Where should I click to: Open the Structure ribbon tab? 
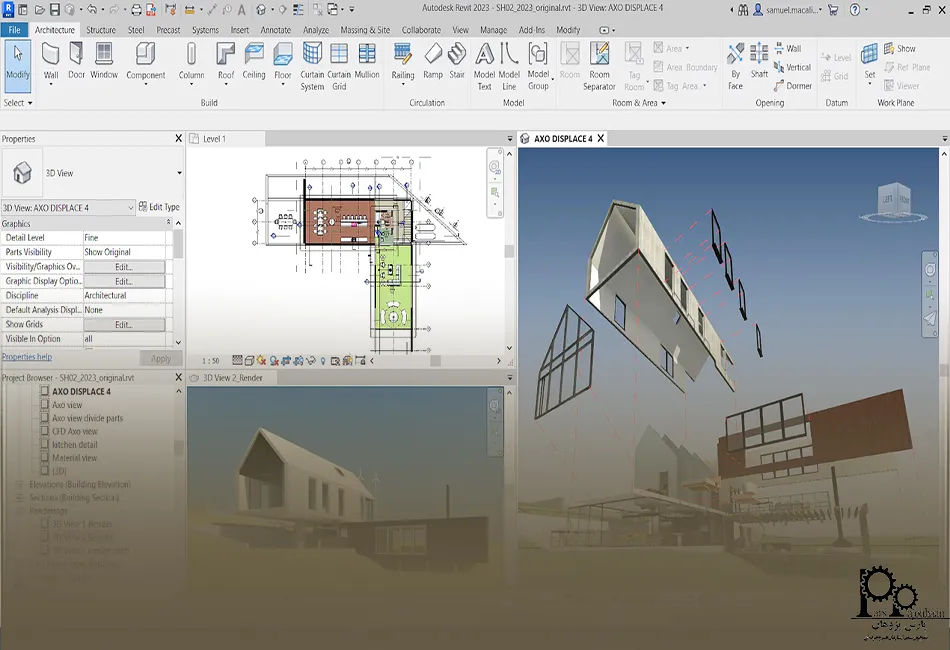[101, 30]
